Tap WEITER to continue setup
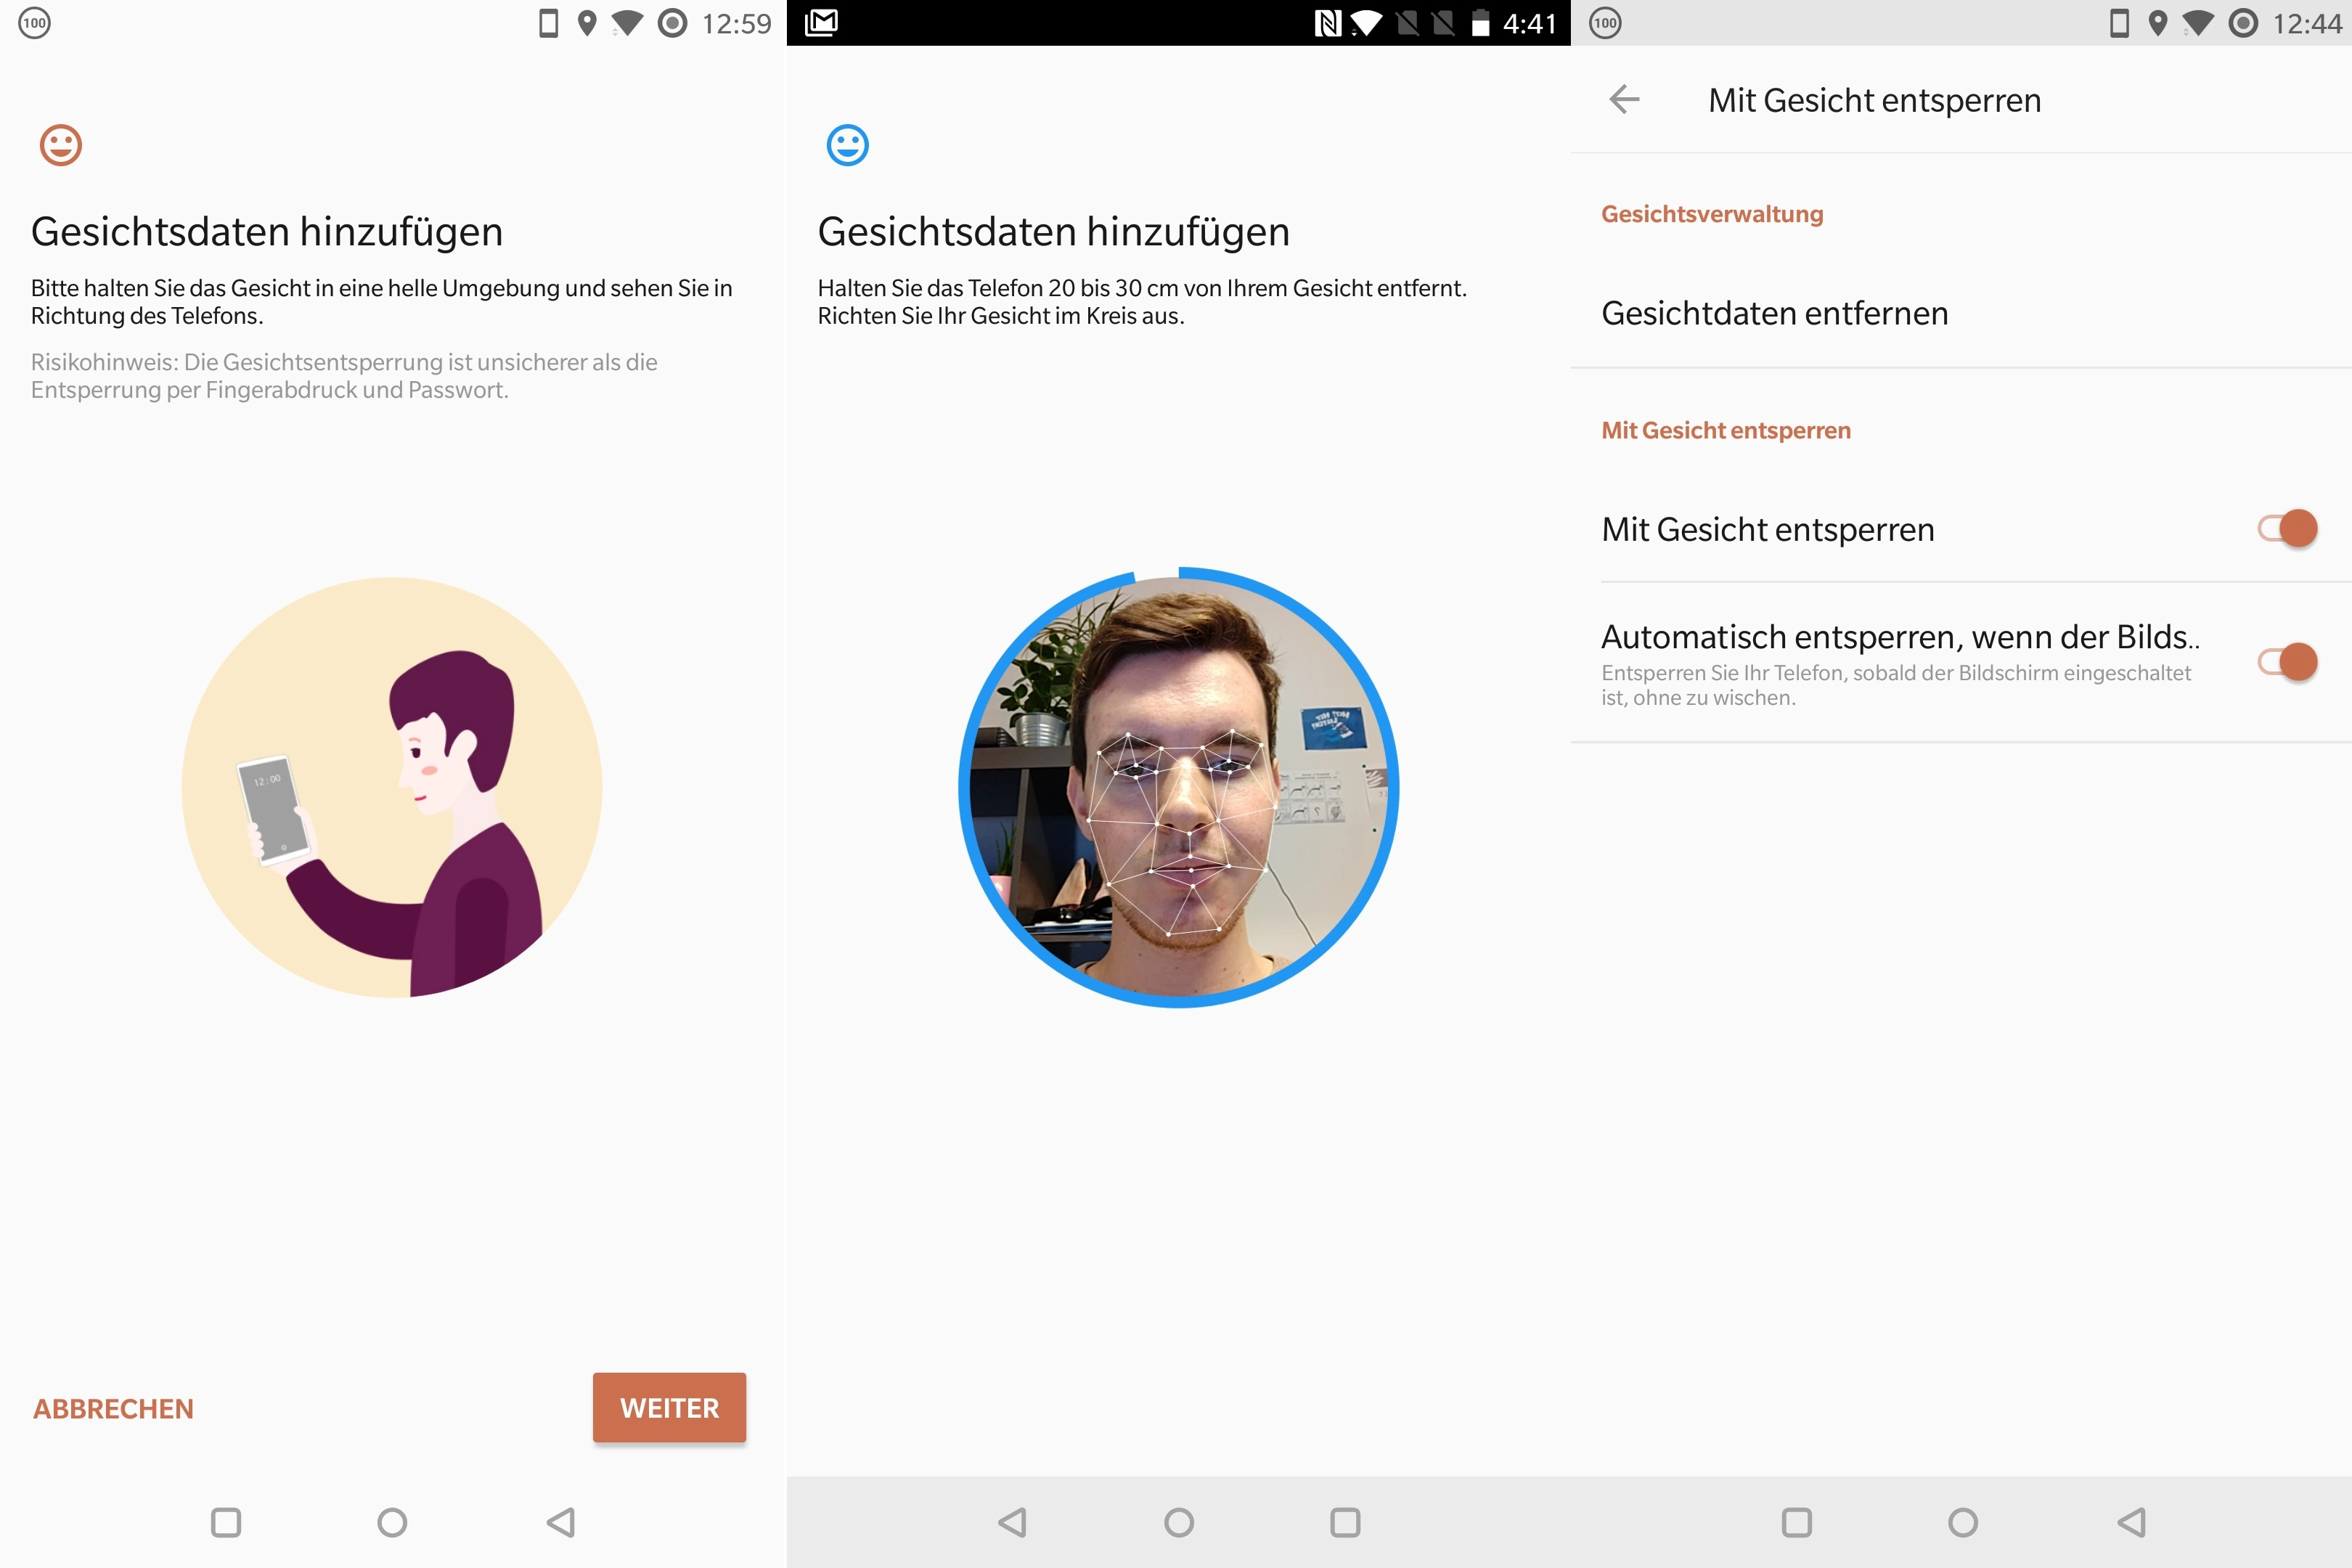 tap(669, 1407)
